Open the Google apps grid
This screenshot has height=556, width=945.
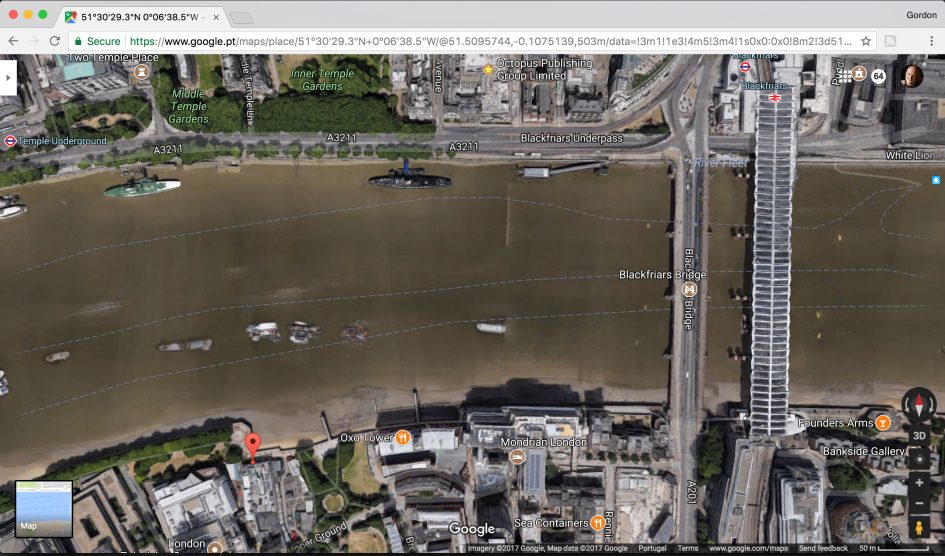(845, 76)
